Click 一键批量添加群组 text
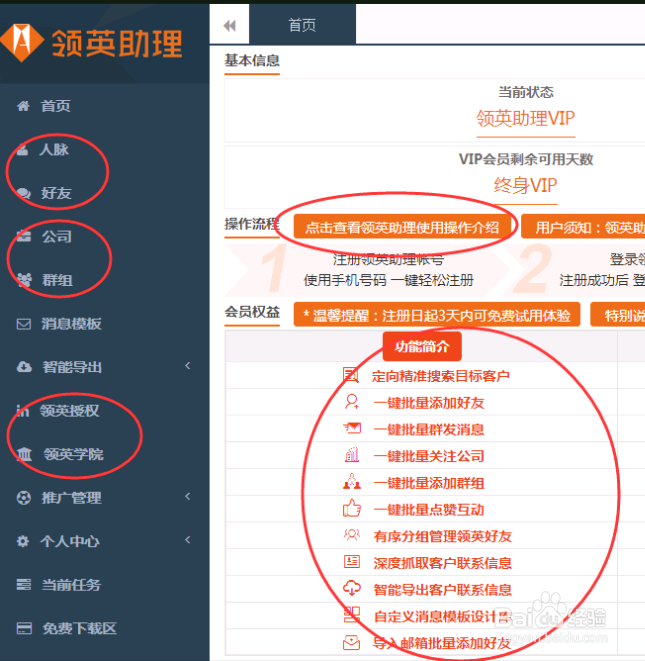 pyautogui.click(x=429, y=483)
